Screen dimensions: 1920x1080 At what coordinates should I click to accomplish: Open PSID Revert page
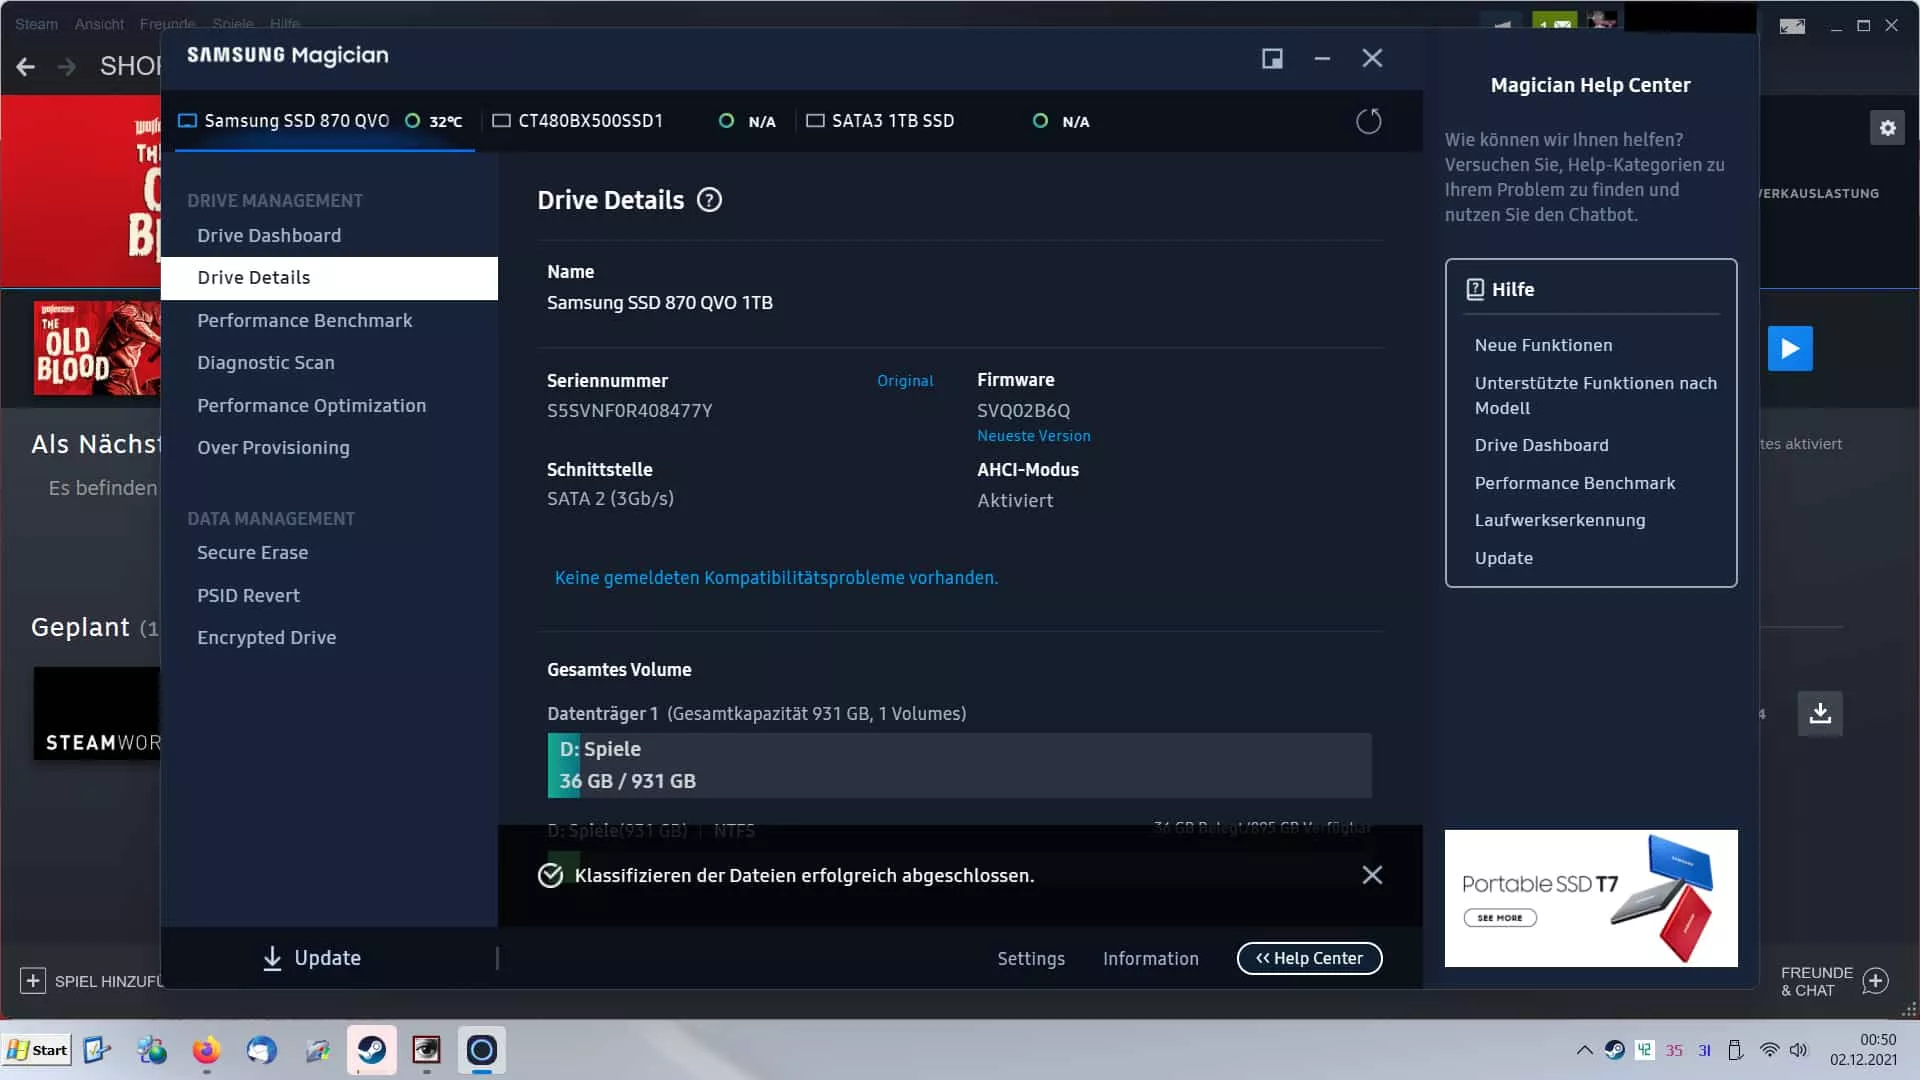(x=248, y=595)
